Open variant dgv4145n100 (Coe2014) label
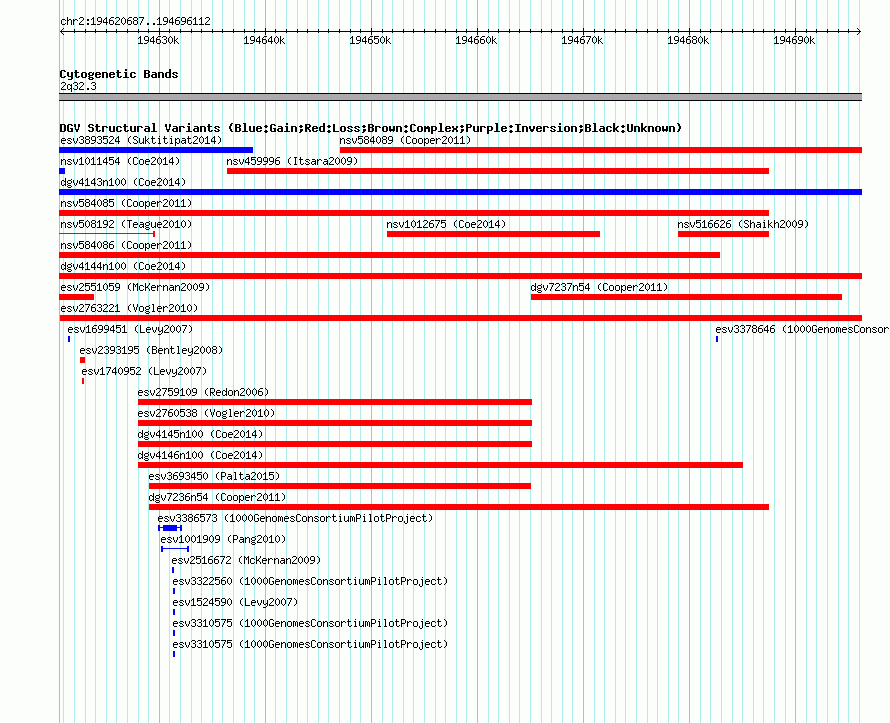Viewport: 890px width, 723px height. click(200, 434)
